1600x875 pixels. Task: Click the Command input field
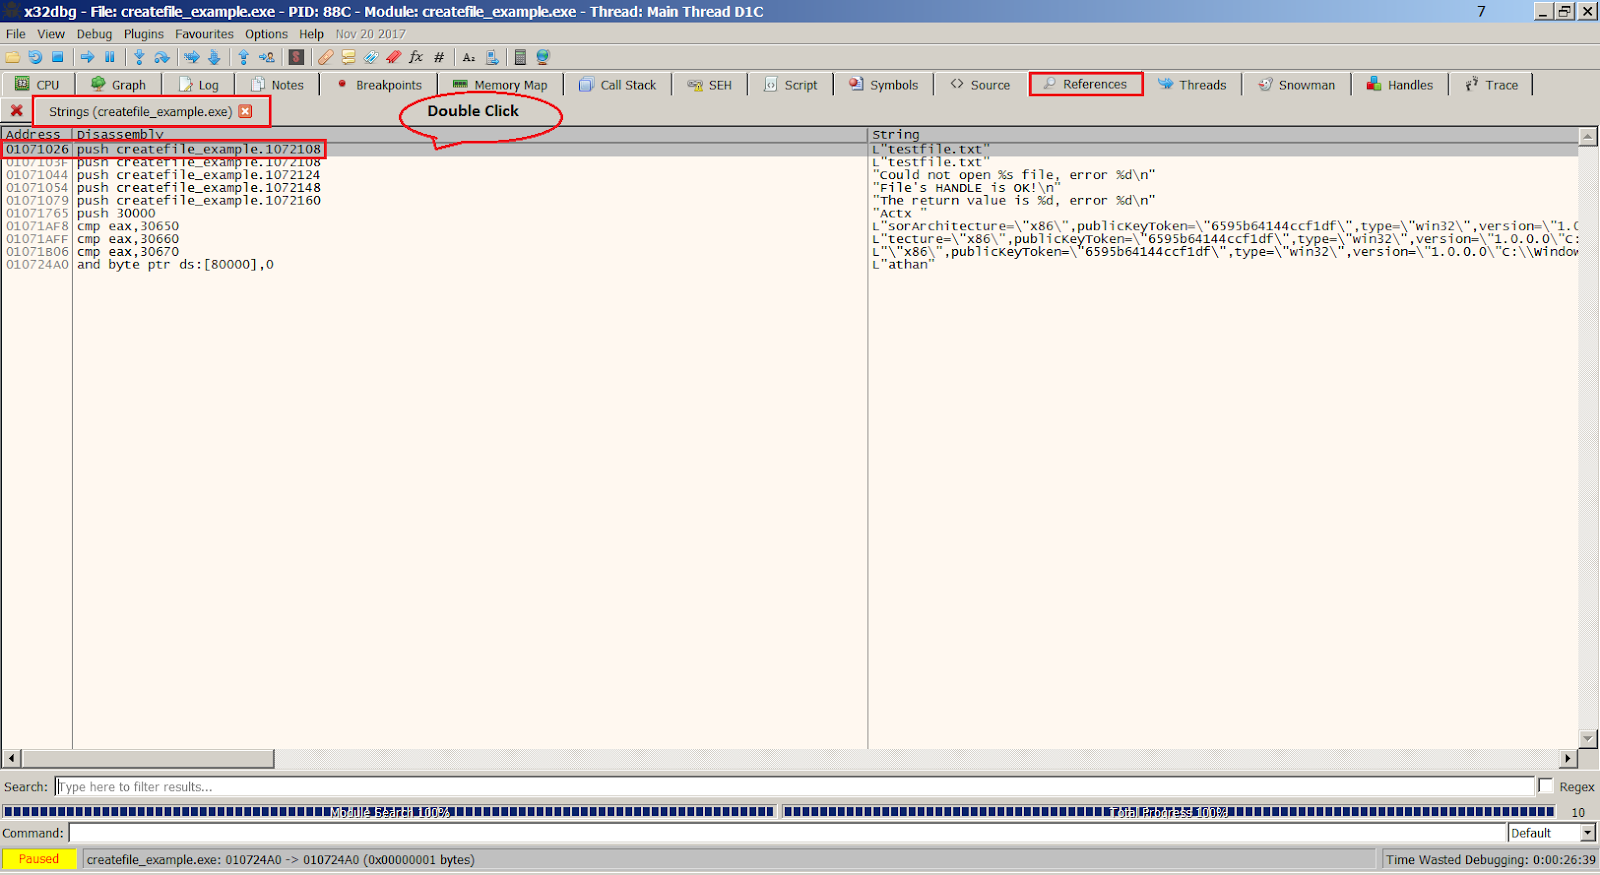point(787,833)
